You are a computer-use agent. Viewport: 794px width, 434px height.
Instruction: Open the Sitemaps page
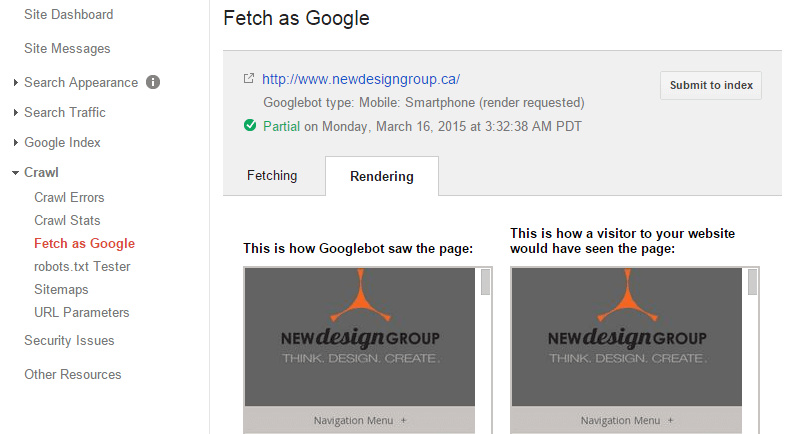61,290
